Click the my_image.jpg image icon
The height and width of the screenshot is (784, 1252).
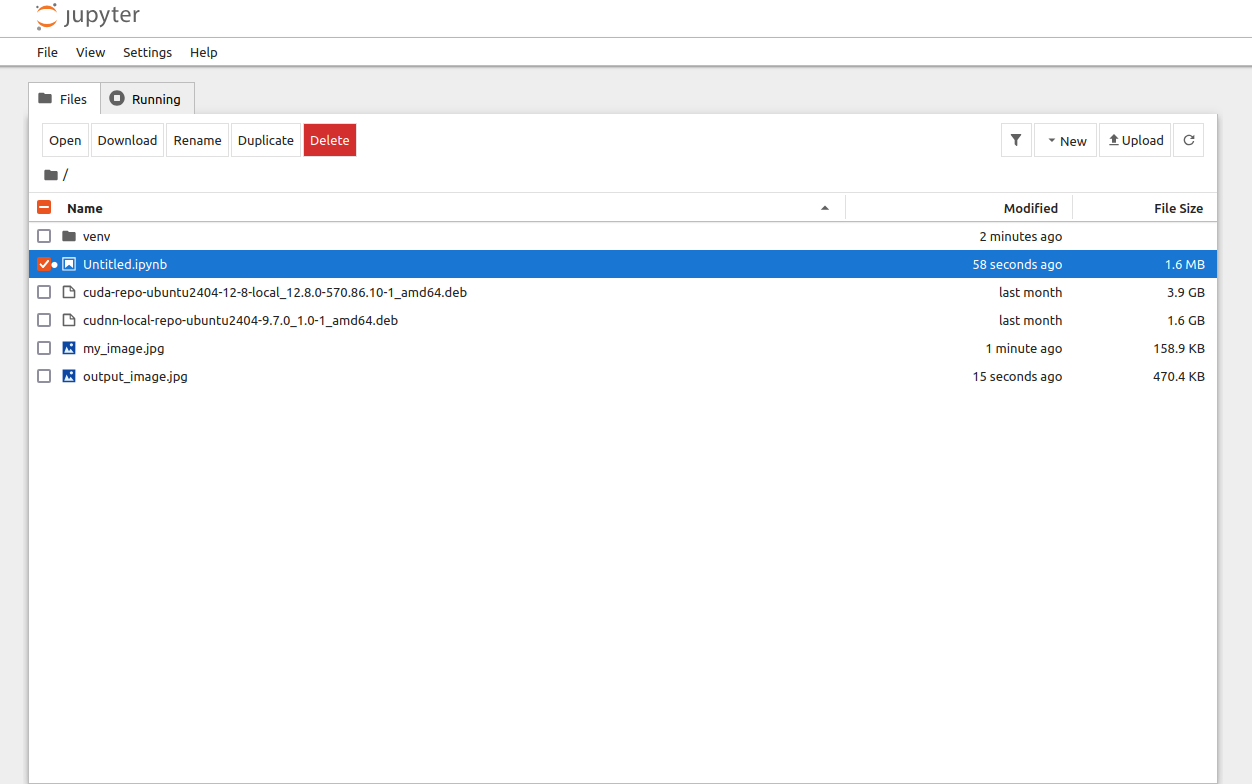tap(69, 348)
